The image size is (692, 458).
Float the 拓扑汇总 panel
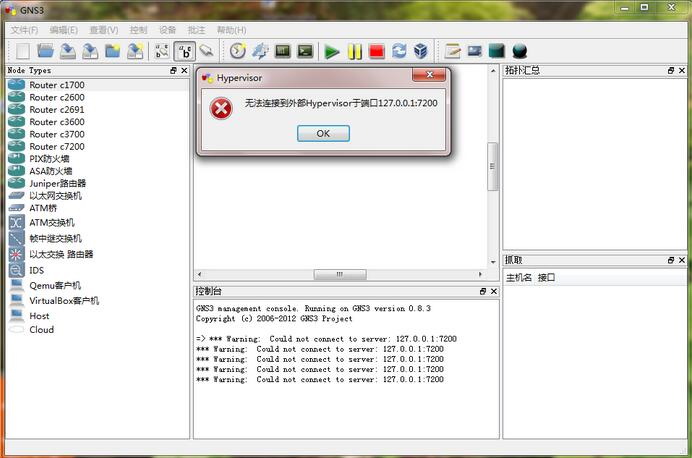[x=671, y=71]
